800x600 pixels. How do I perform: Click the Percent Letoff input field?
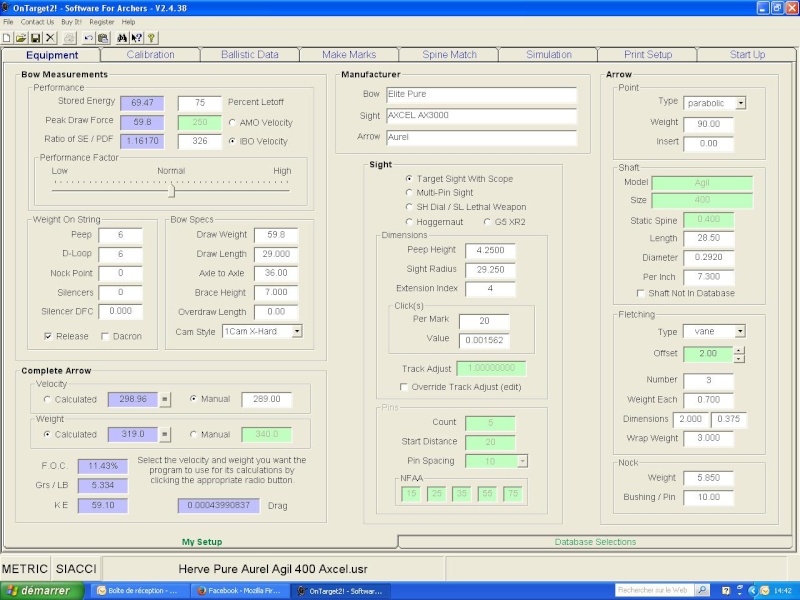[199, 103]
